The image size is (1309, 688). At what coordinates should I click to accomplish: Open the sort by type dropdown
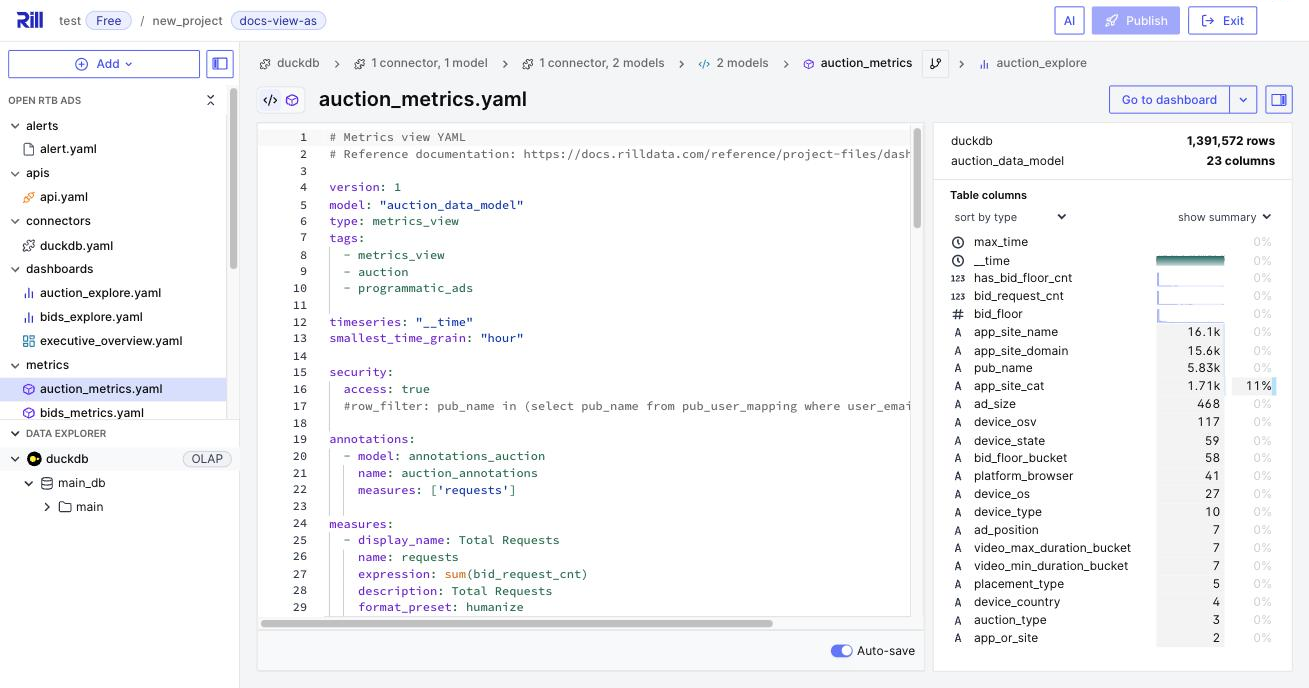[x=1010, y=217]
